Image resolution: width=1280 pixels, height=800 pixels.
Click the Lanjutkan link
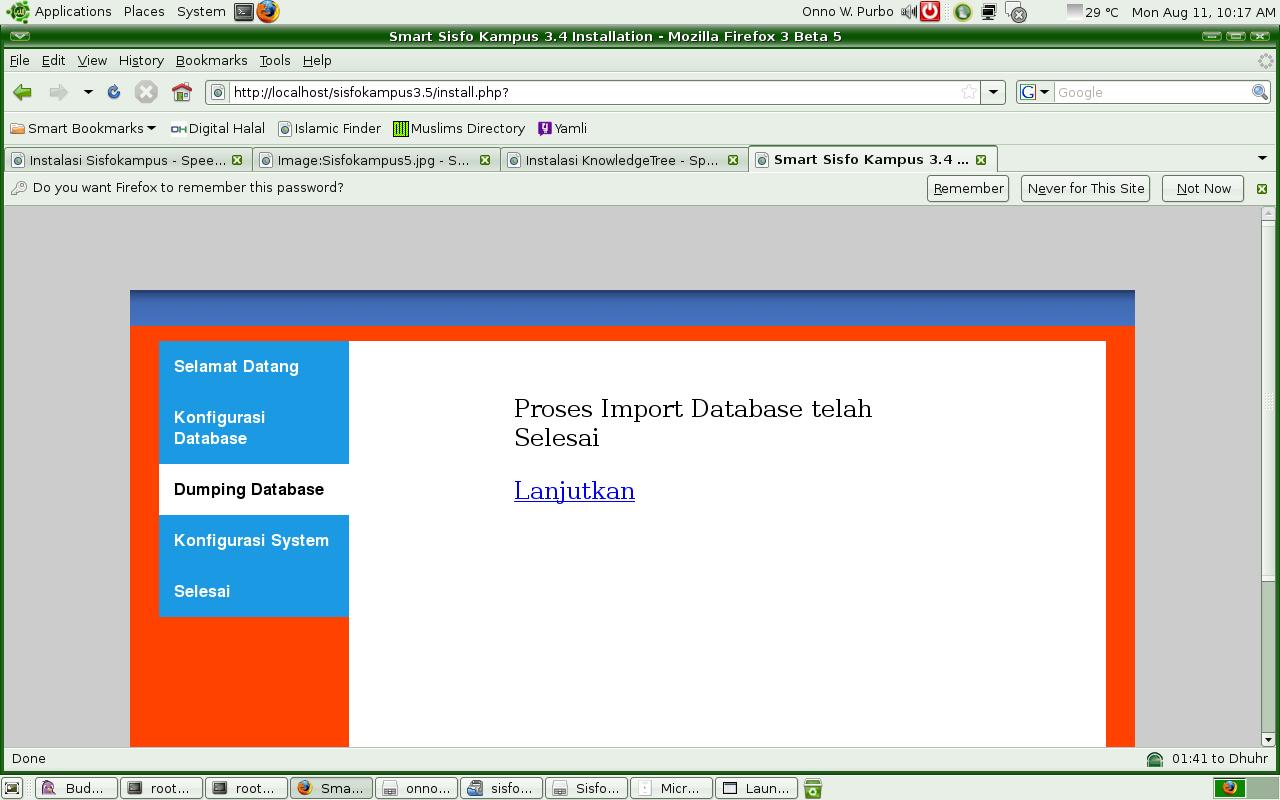pos(574,490)
